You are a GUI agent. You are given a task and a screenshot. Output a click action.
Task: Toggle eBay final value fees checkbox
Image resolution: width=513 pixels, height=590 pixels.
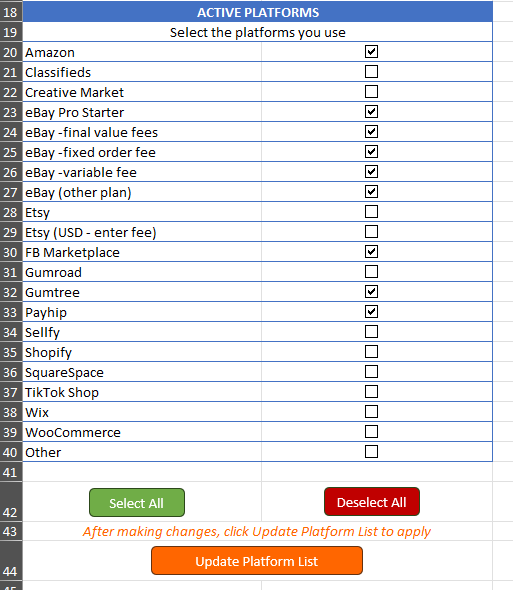pyautogui.click(x=371, y=132)
